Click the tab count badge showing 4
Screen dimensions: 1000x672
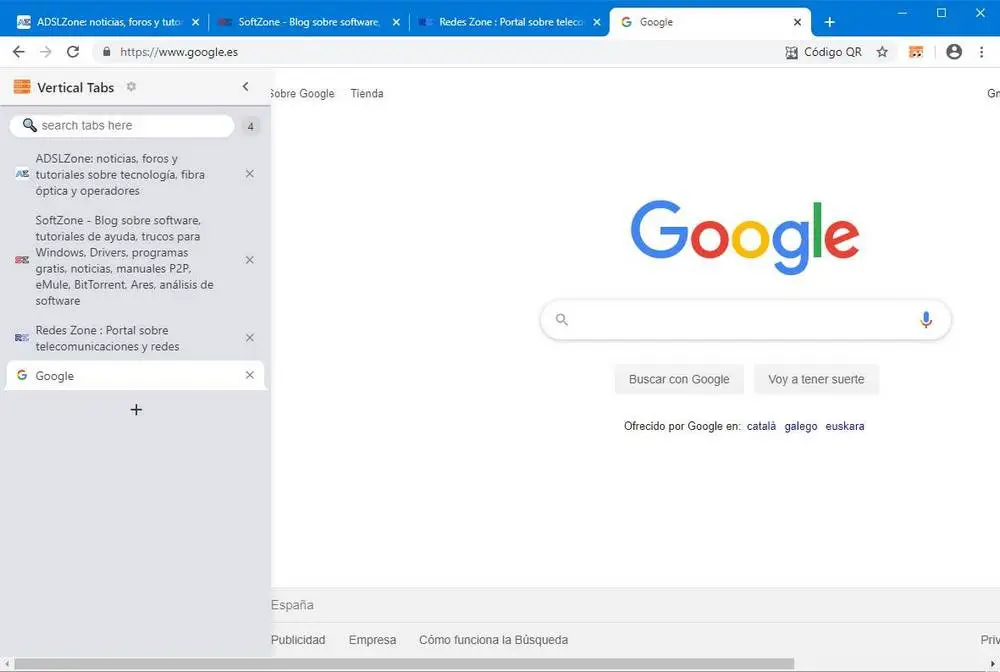(251, 126)
